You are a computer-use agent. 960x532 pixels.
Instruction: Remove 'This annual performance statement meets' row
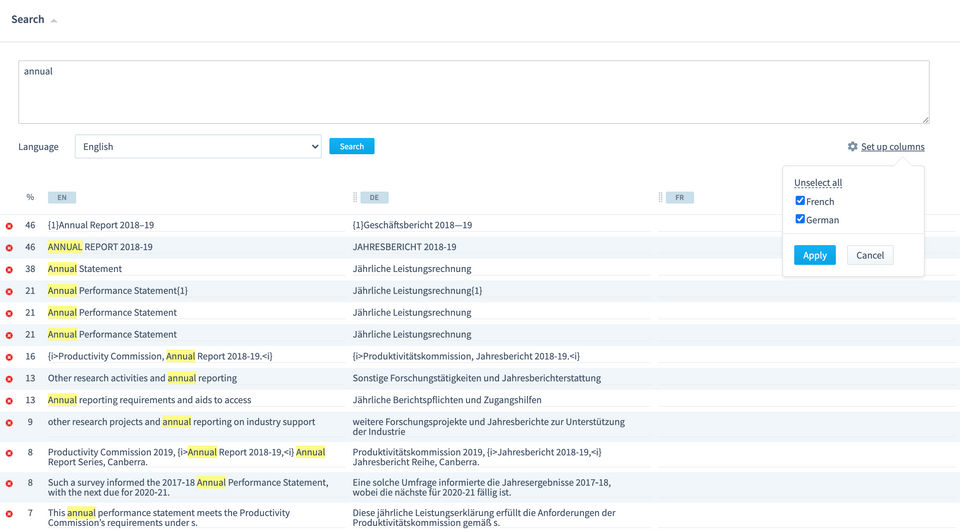click(9, 514)
